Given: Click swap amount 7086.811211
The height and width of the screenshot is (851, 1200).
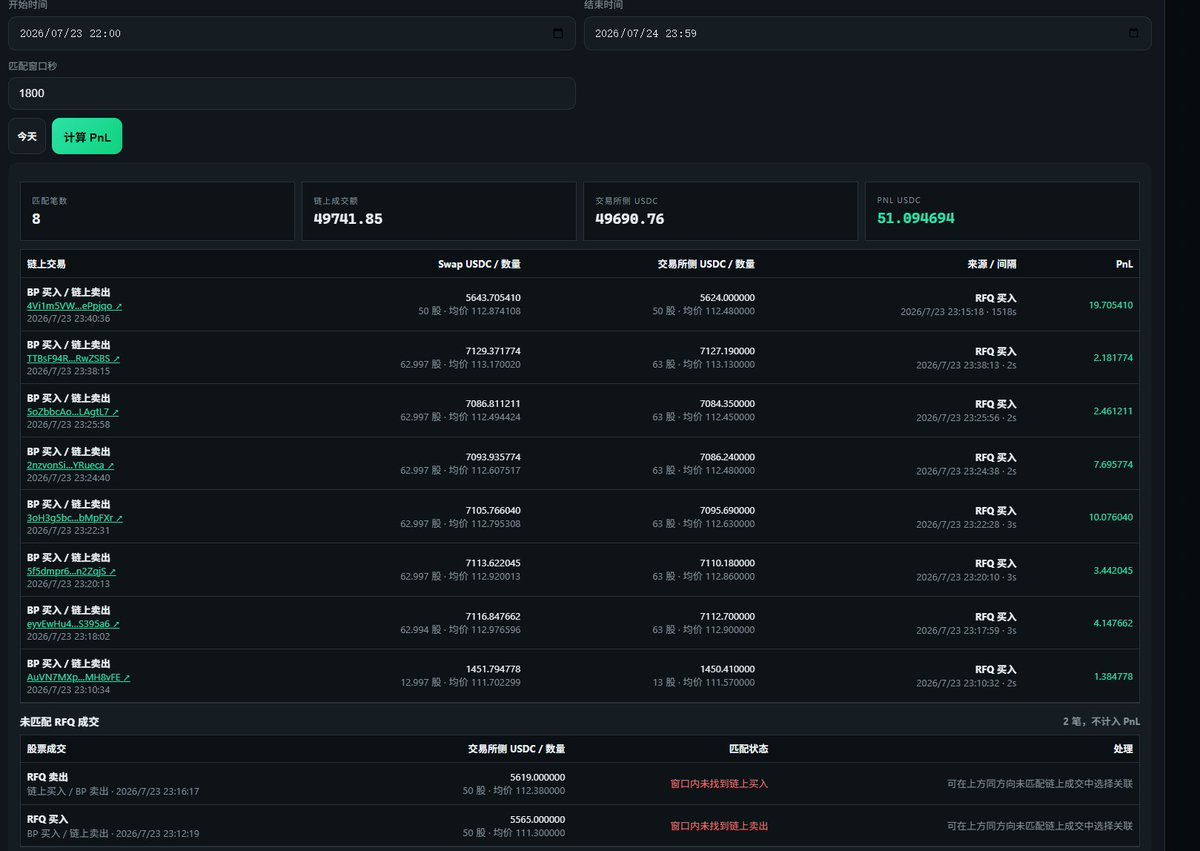Looking at the screenshot, I should (493, 404).
